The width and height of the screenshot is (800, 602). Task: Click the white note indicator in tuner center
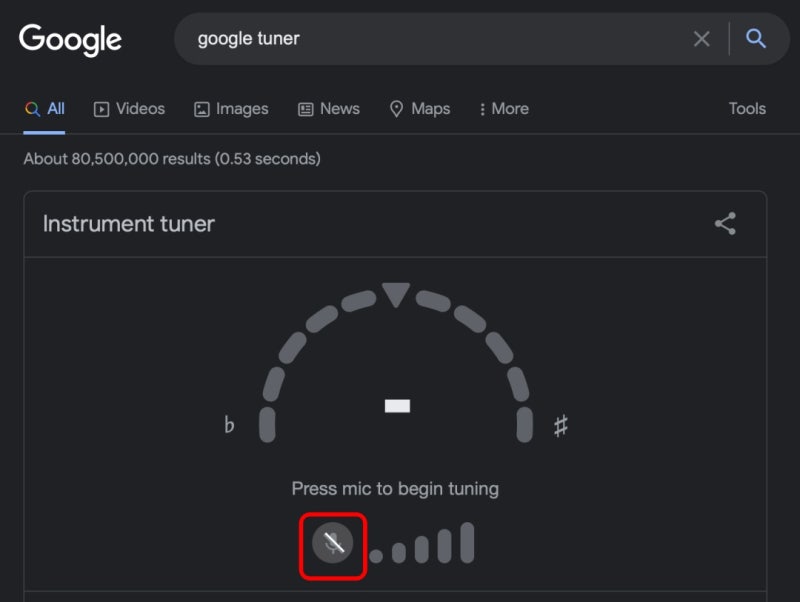(397, 406)
